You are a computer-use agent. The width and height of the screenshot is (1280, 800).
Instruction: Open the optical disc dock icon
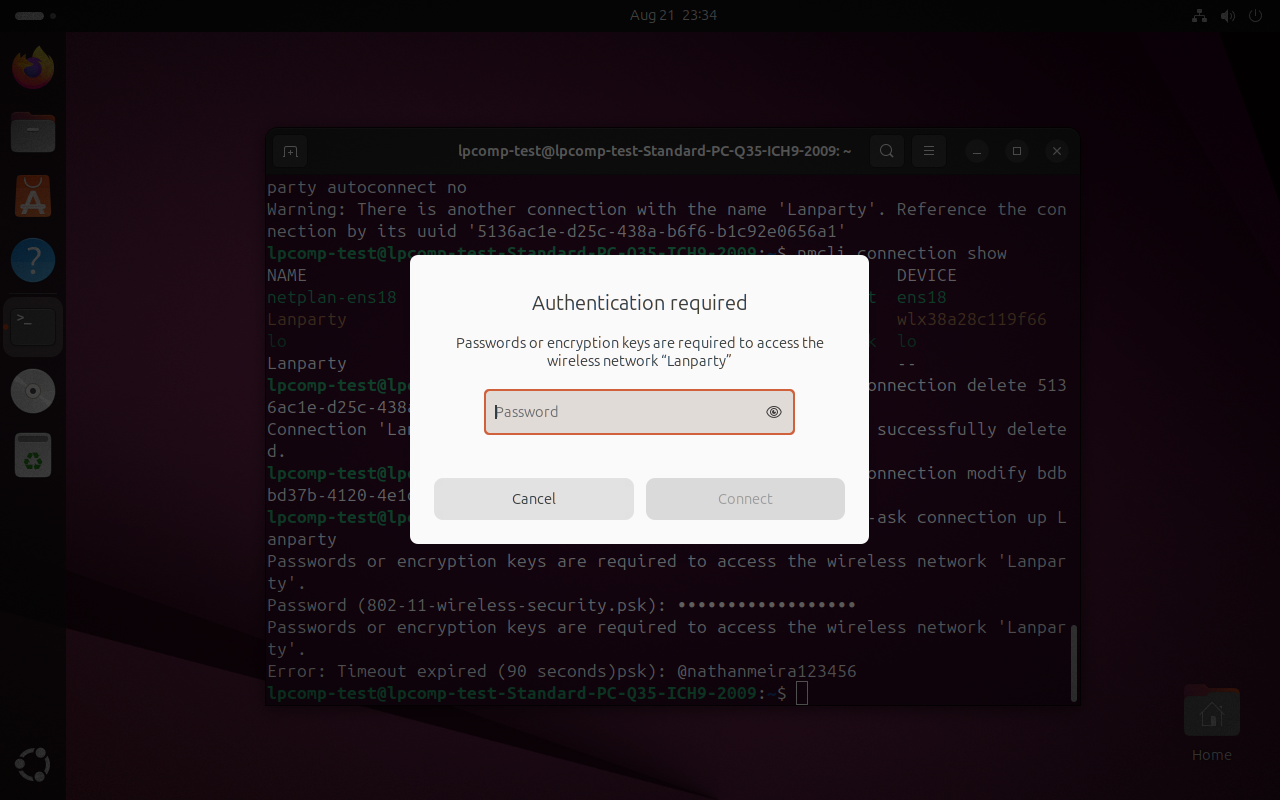click(x=33, y=390)
